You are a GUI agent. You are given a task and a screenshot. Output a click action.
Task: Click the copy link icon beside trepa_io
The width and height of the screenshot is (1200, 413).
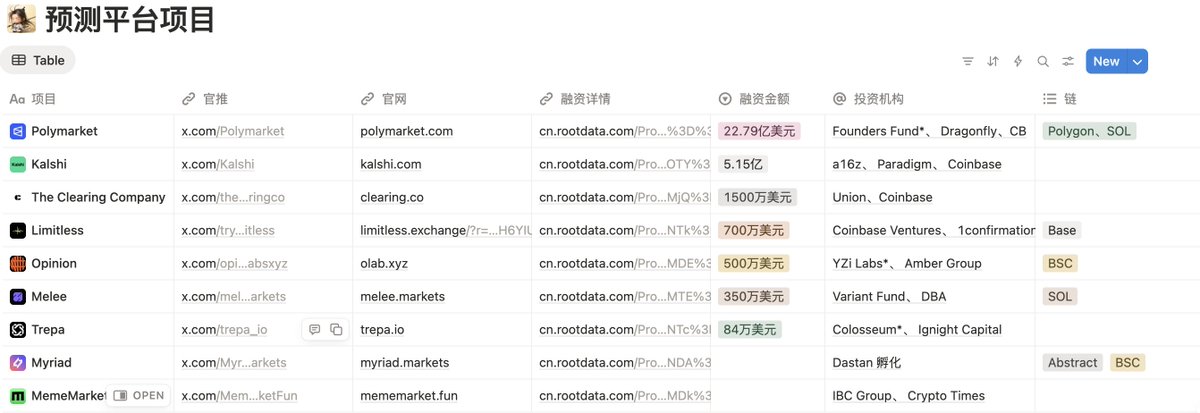coord(336,330)
